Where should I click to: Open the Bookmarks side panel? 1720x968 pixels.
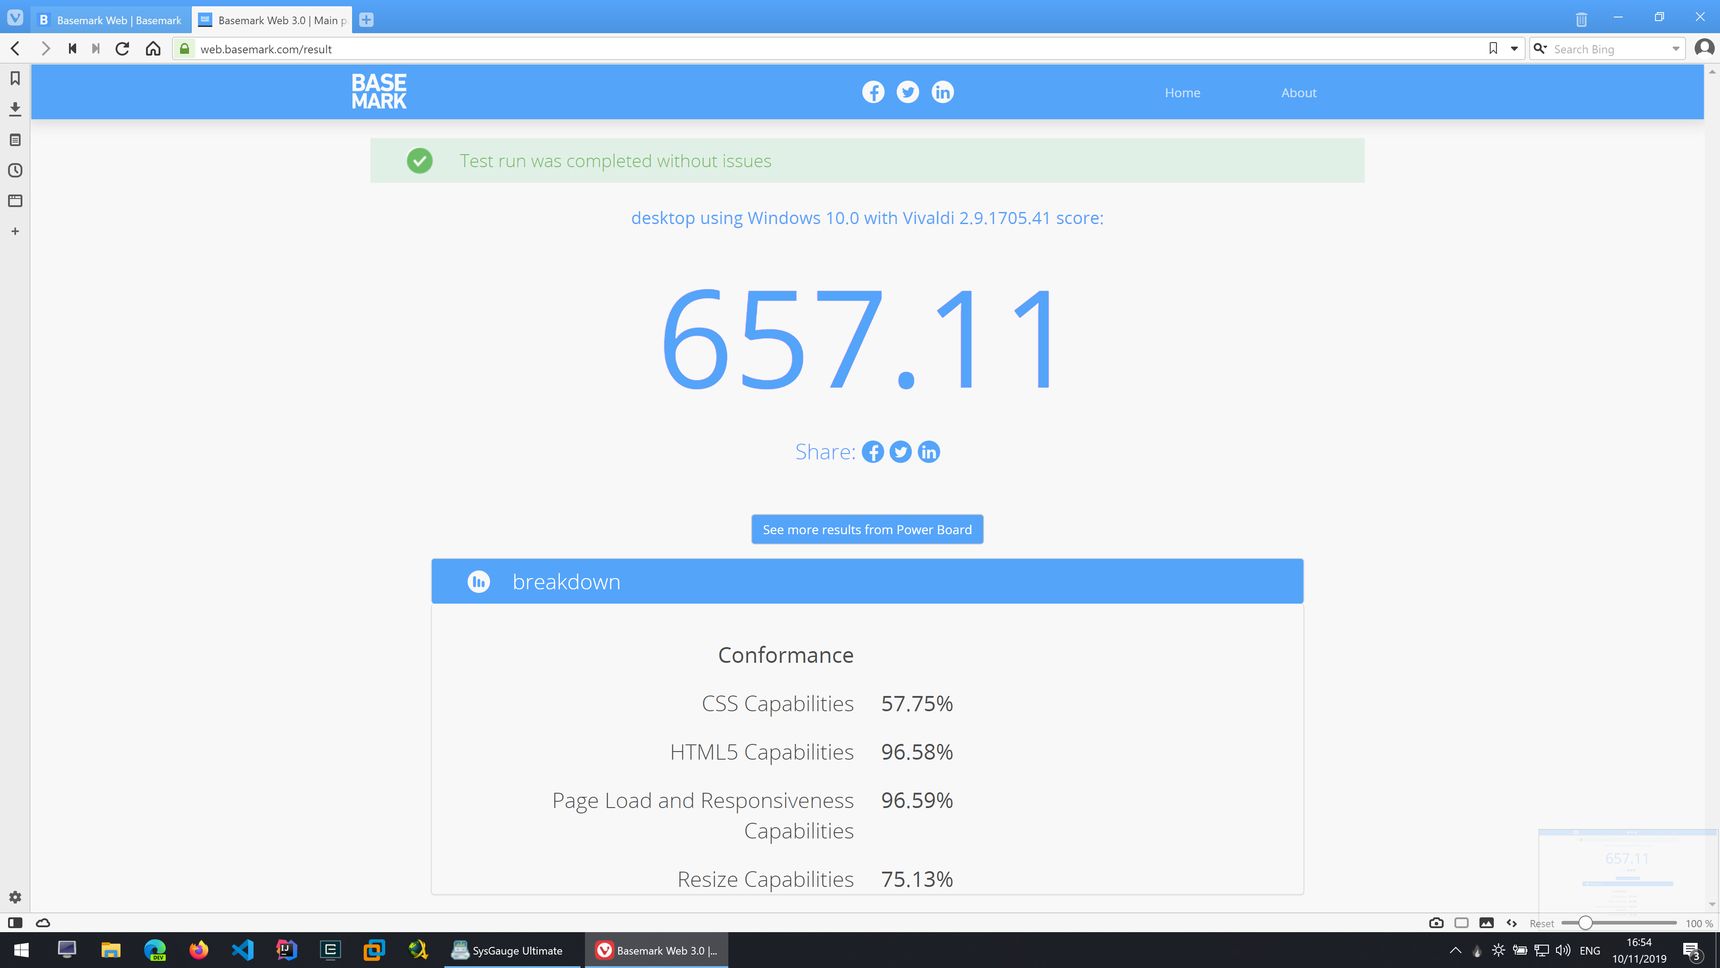[x=15, y=78]
